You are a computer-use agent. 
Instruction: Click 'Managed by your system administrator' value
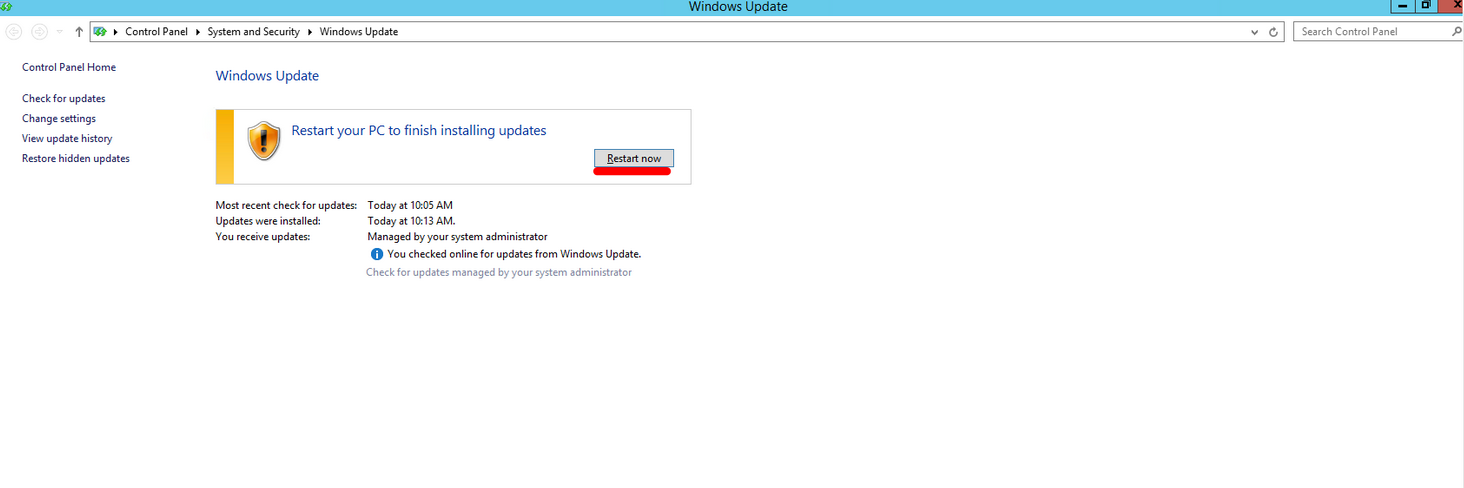point(457,237)
